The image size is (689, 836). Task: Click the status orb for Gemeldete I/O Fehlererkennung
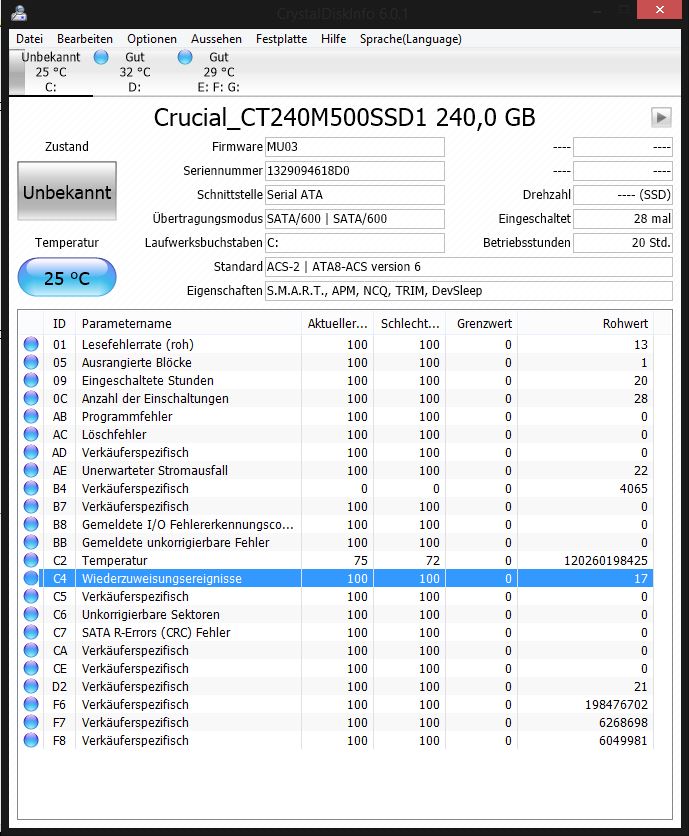pyautogui.click(x=31, y=525)
